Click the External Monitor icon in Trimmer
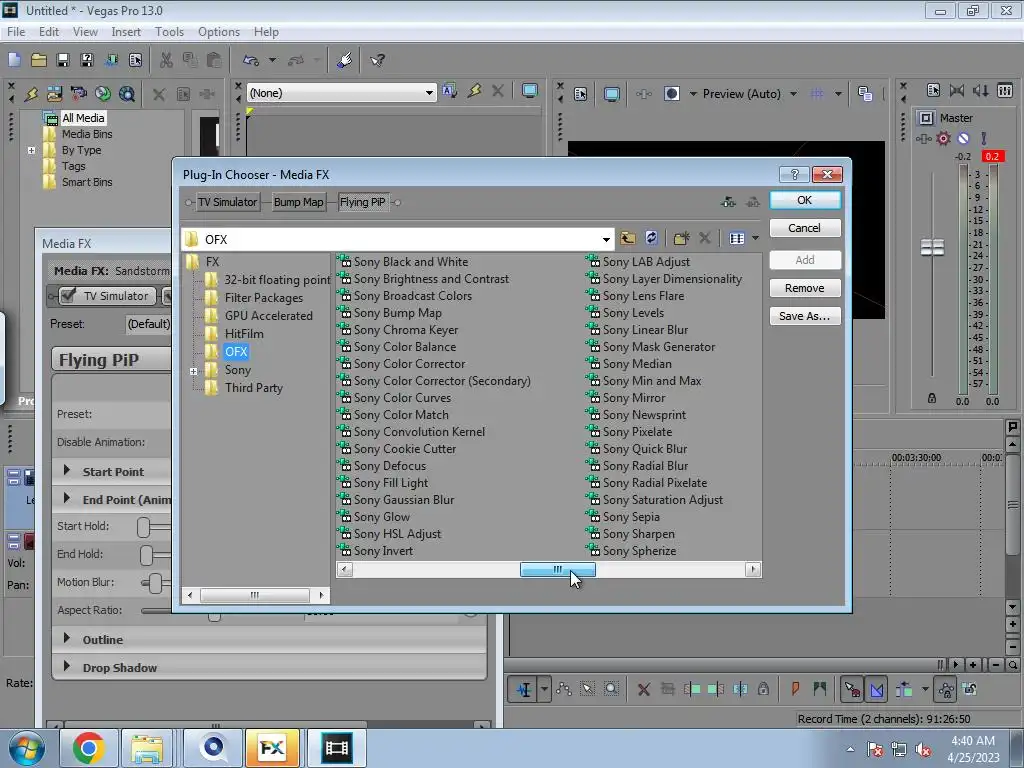The height and width of the screenshot is (768, 1024). click(x=530, y=91)
